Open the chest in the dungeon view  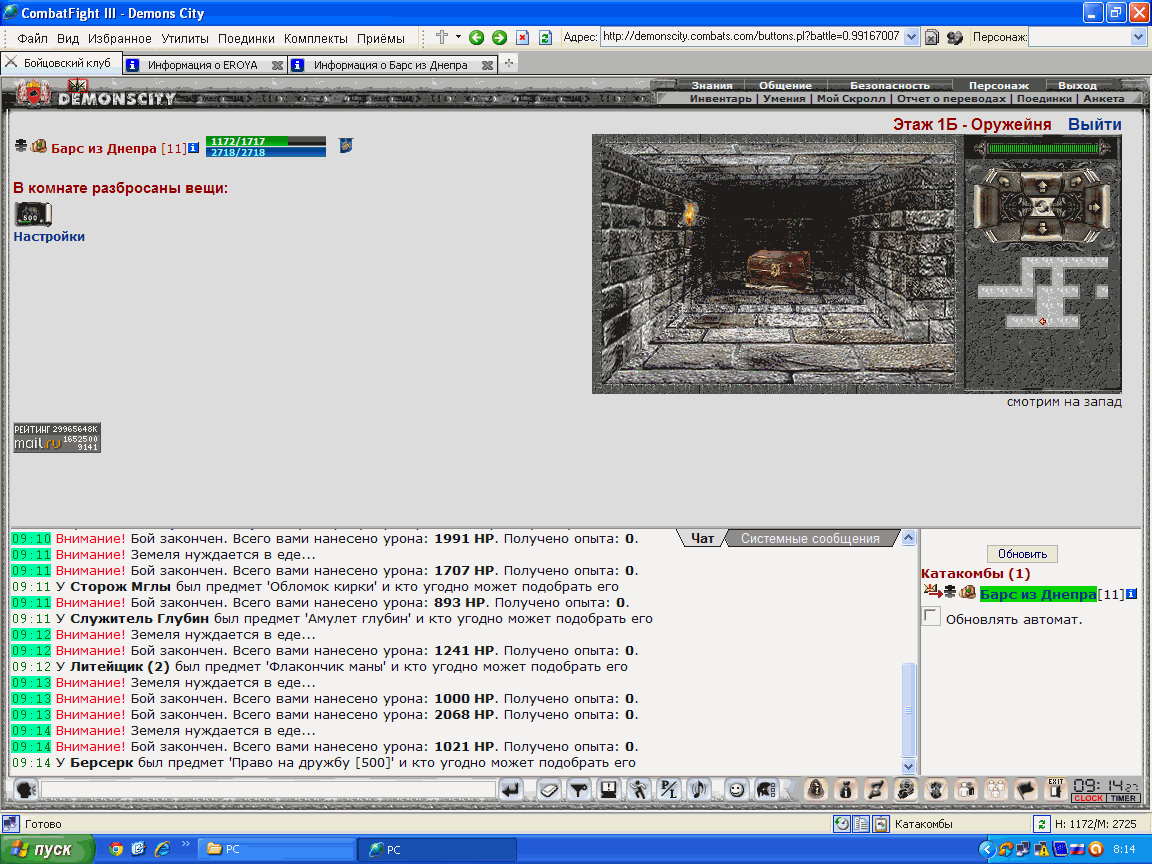click(778, 268)
